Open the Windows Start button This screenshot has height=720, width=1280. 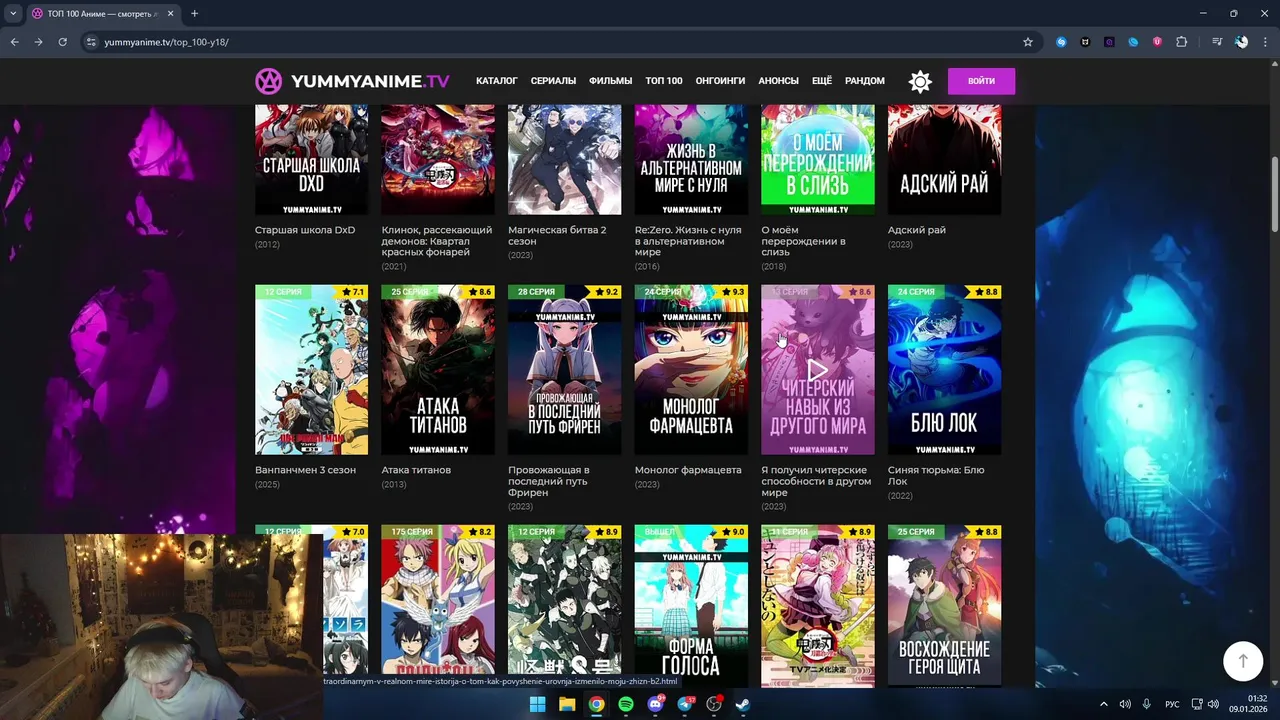[x=537, y=704]
